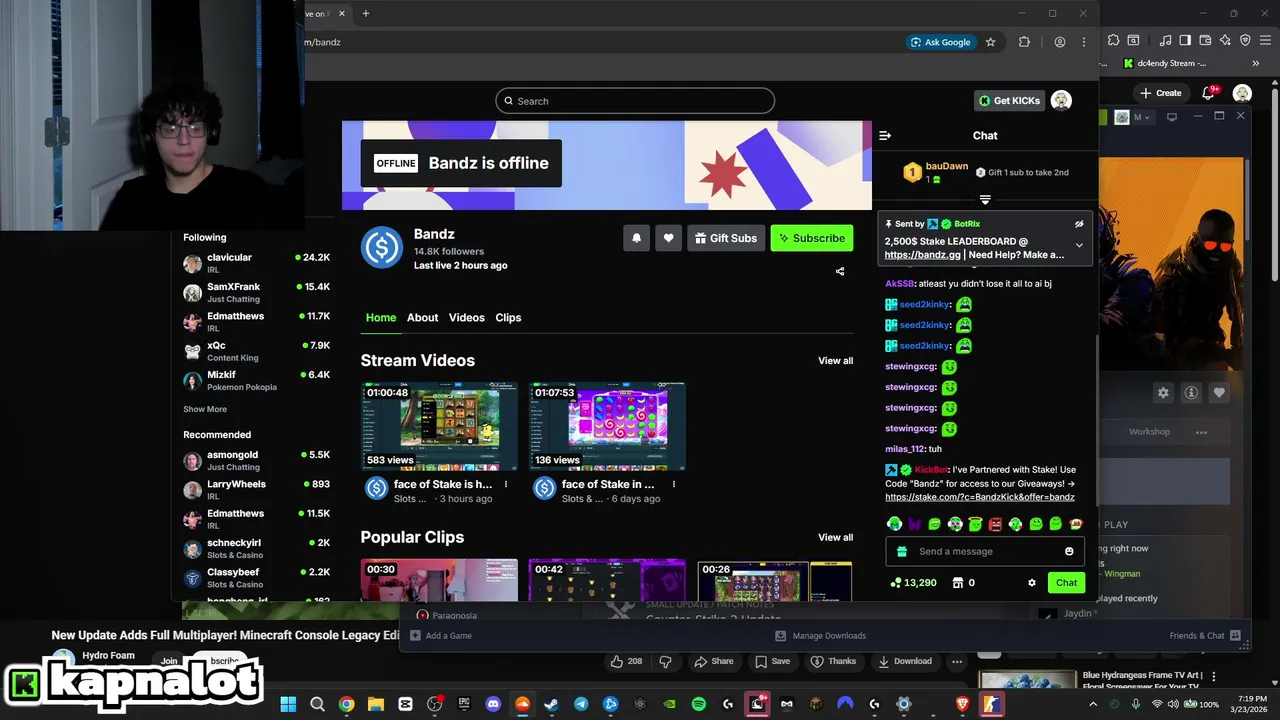
Task: Open LarryWheels channel in Recommended
Action: pos(256,490)
